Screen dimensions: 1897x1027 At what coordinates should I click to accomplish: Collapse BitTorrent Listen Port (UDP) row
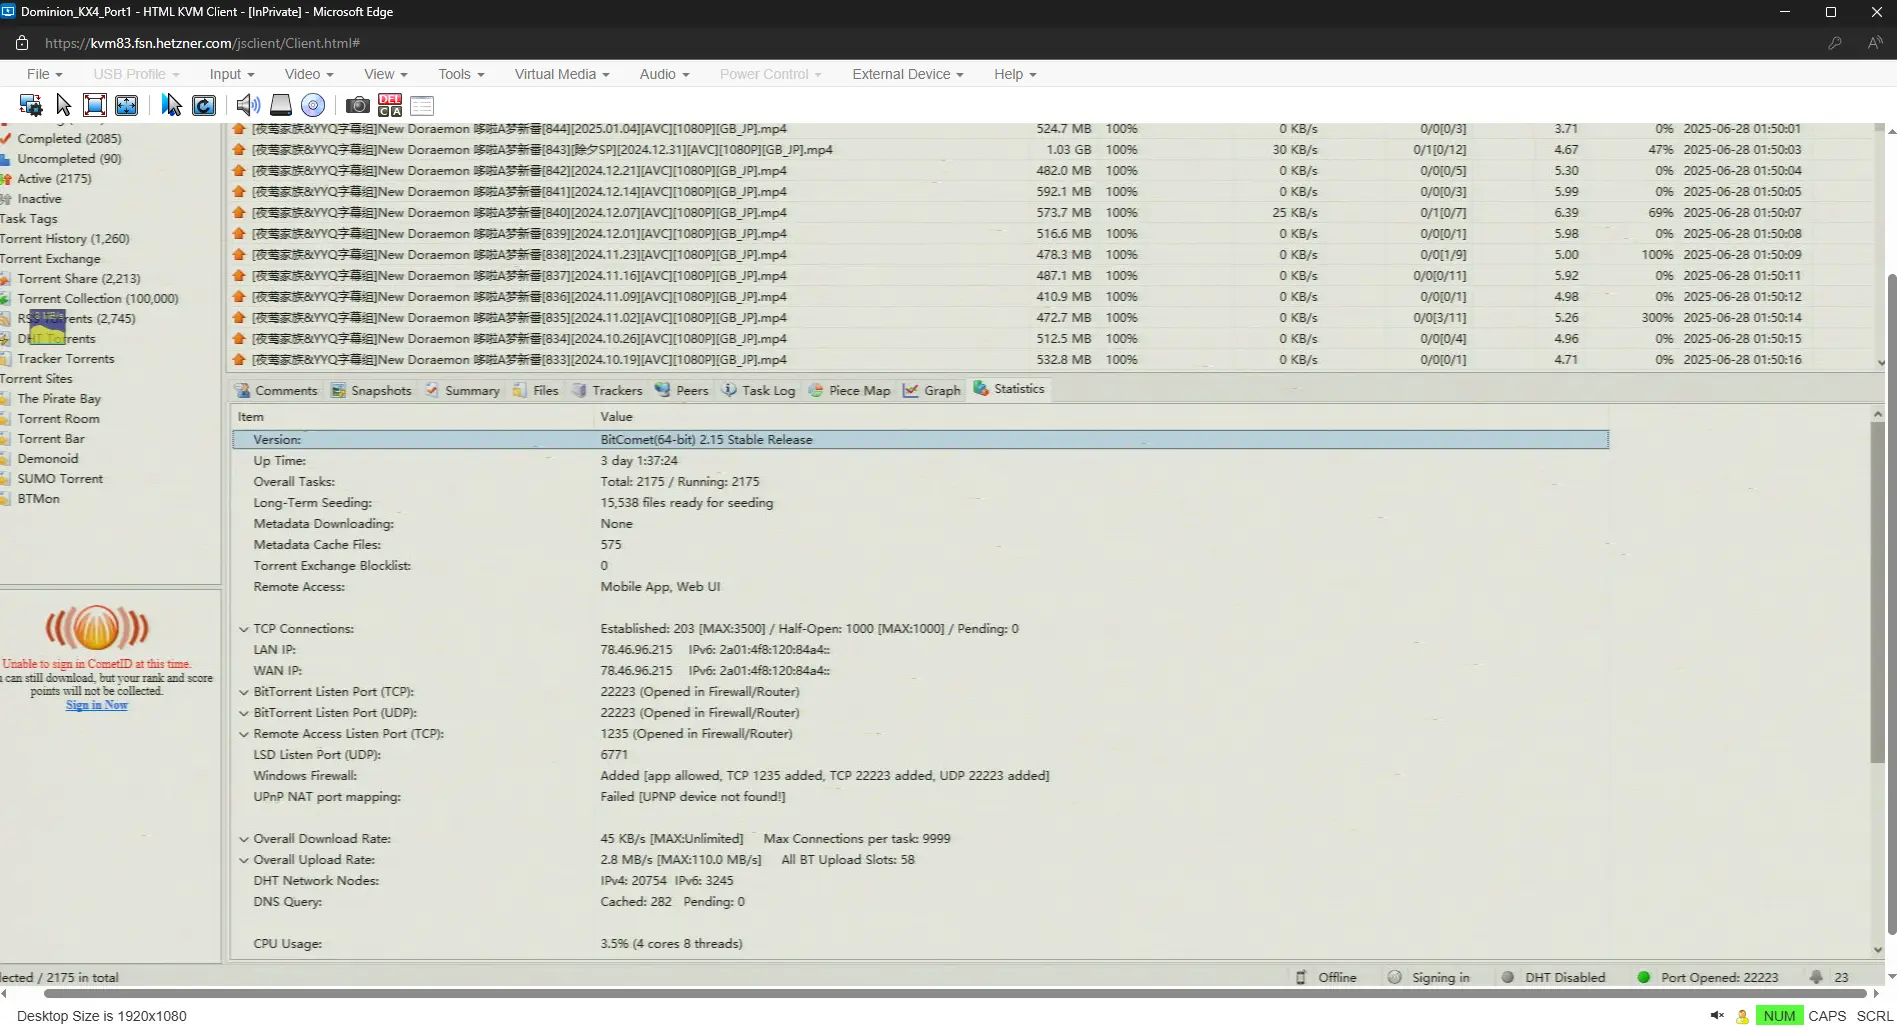pos(243,713)
